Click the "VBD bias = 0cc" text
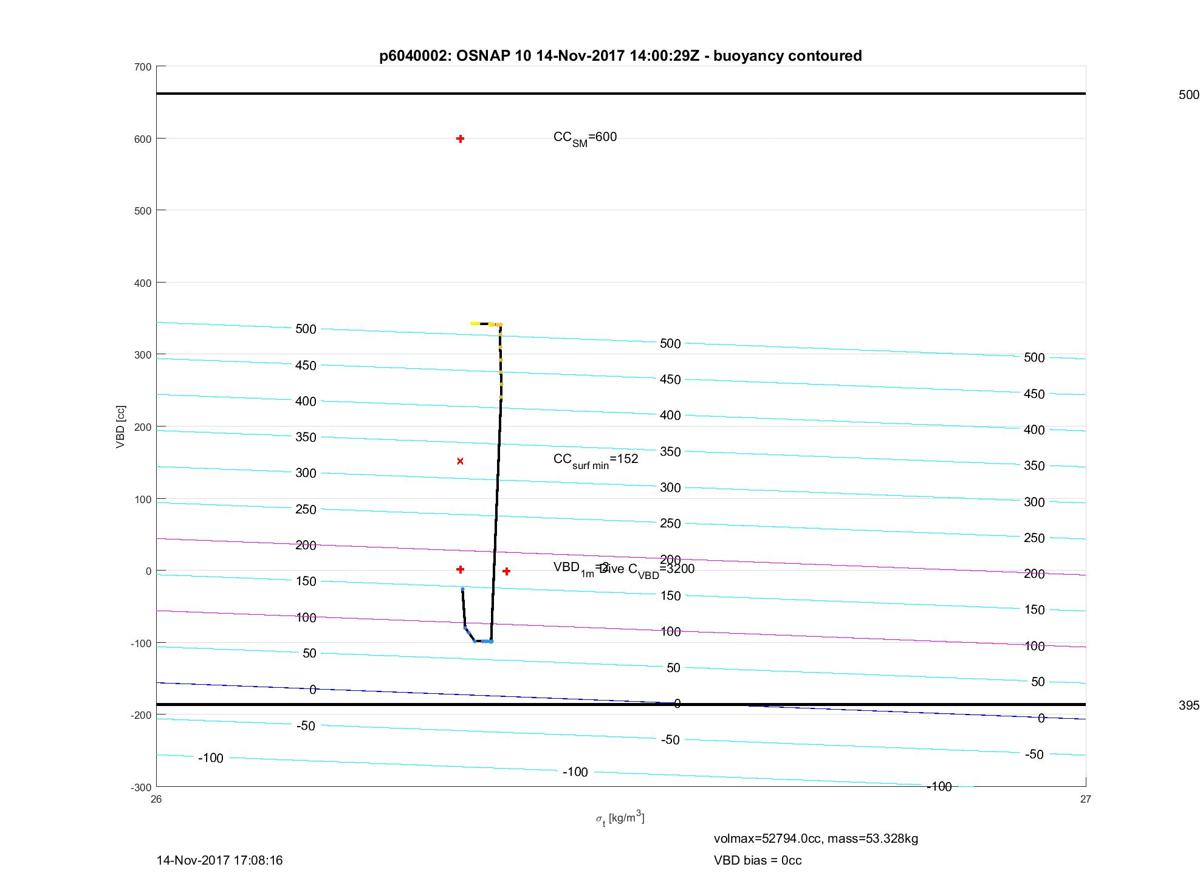 coord(757,860)
